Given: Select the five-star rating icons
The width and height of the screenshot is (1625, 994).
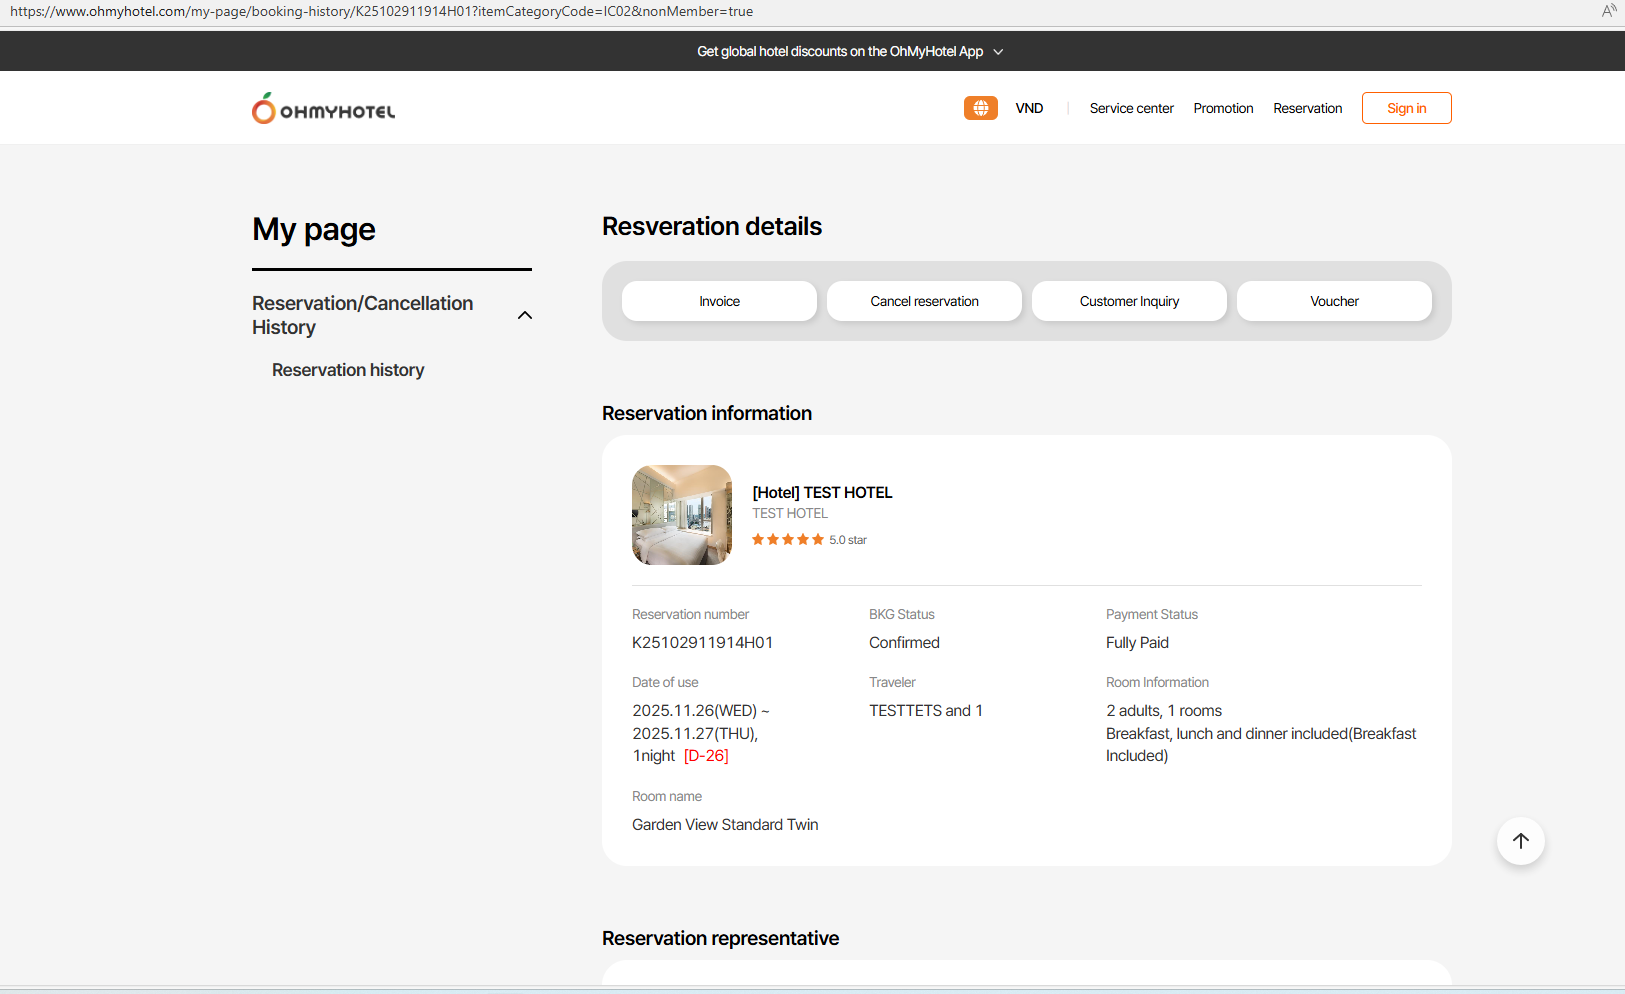Looking at the screenshot, I should [788, 540].
